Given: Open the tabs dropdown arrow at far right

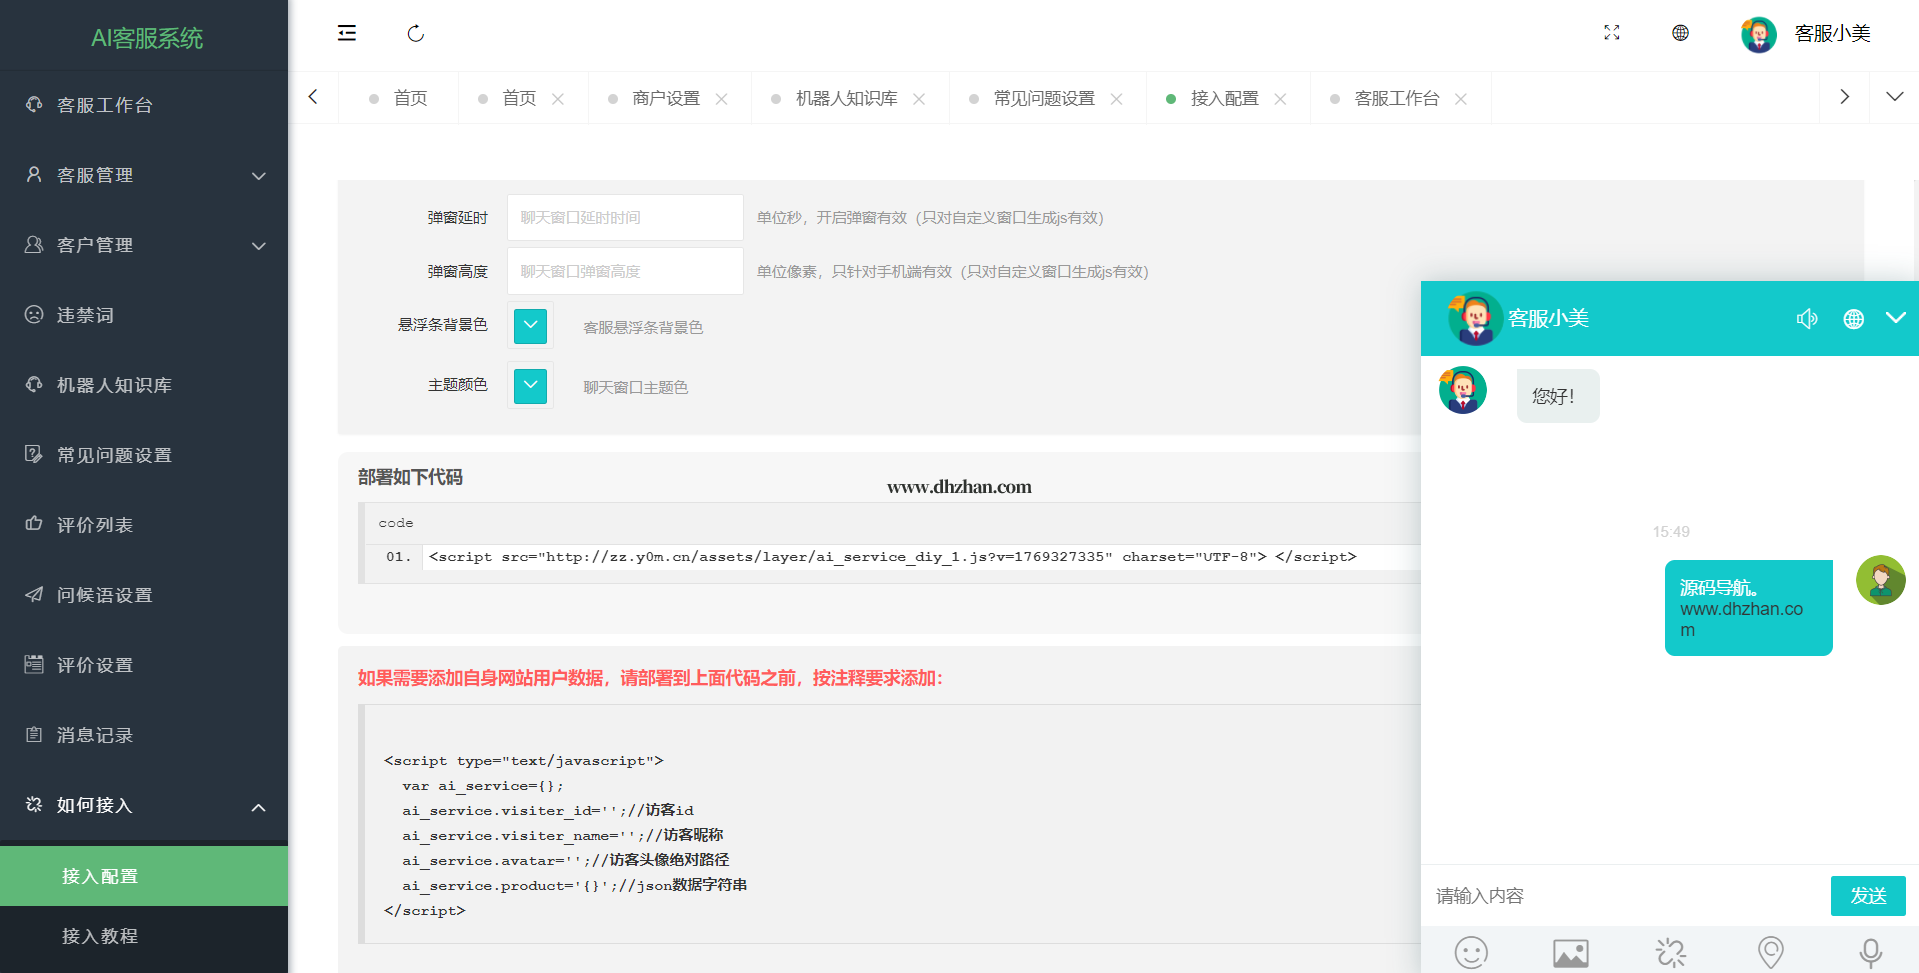Looking at the screenshot, I should 1894,97.
